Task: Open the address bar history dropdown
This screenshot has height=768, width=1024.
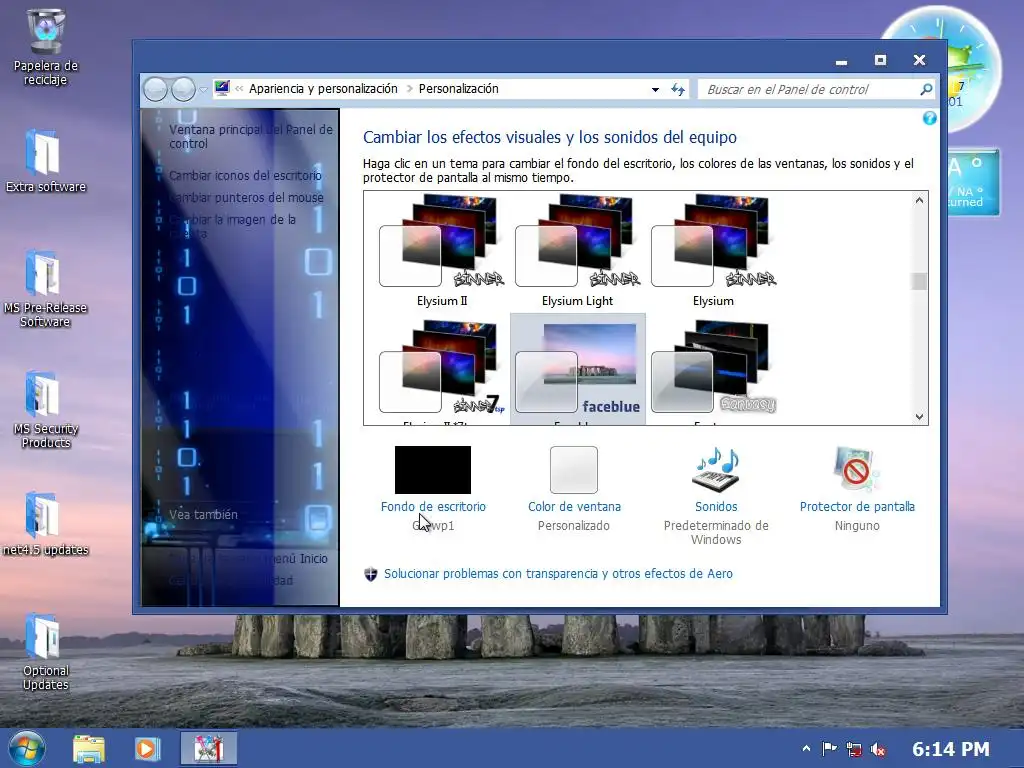Action: tap(655, 89)
